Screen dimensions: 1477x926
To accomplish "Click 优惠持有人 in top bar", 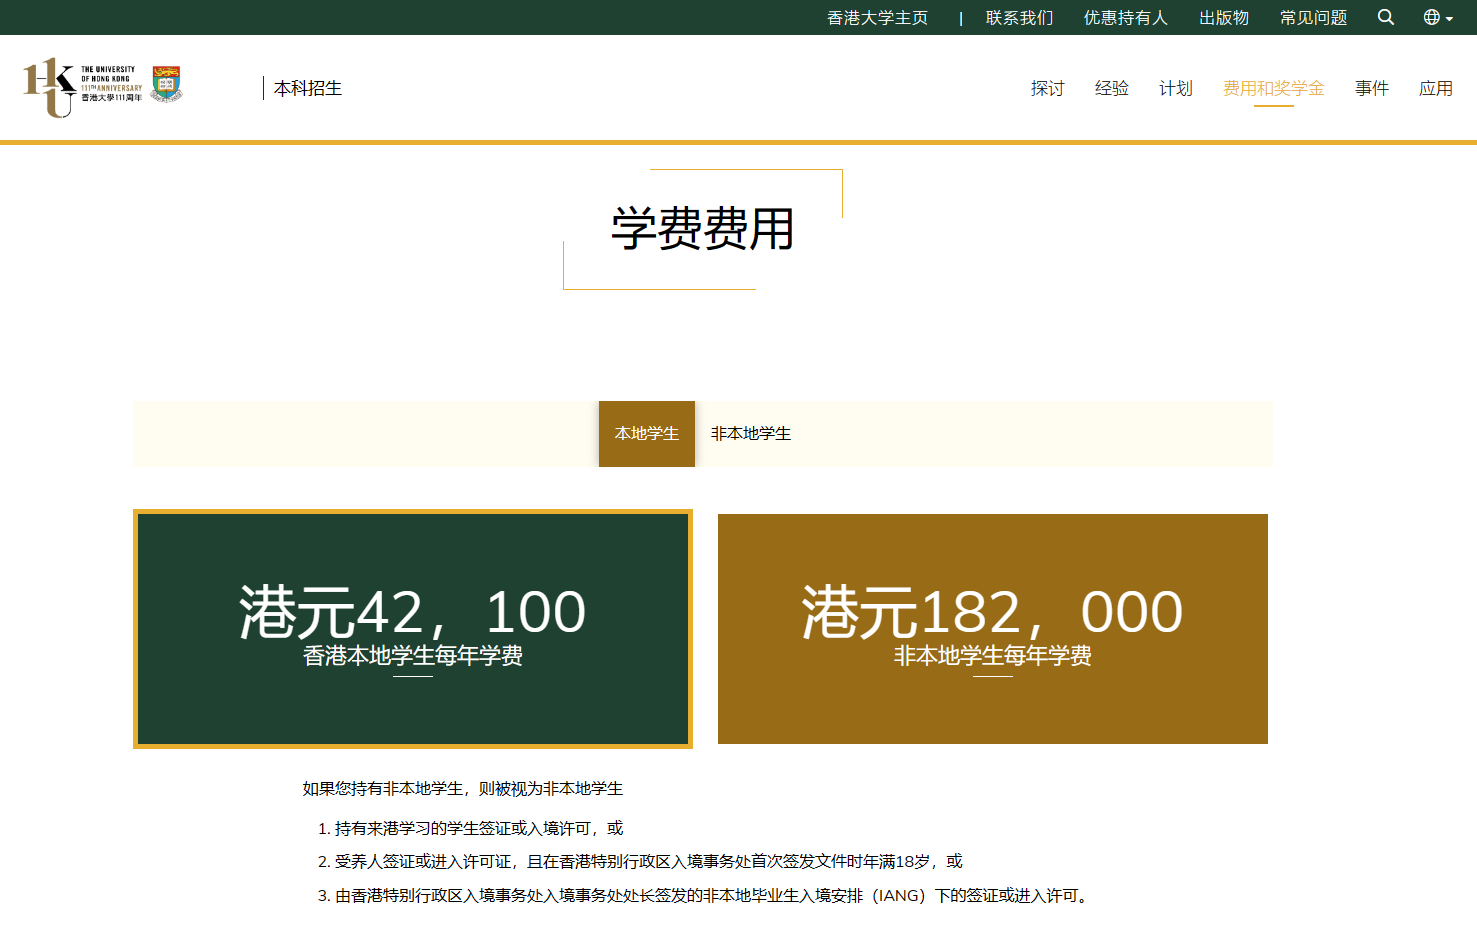I will click(x=1125, y=18).
